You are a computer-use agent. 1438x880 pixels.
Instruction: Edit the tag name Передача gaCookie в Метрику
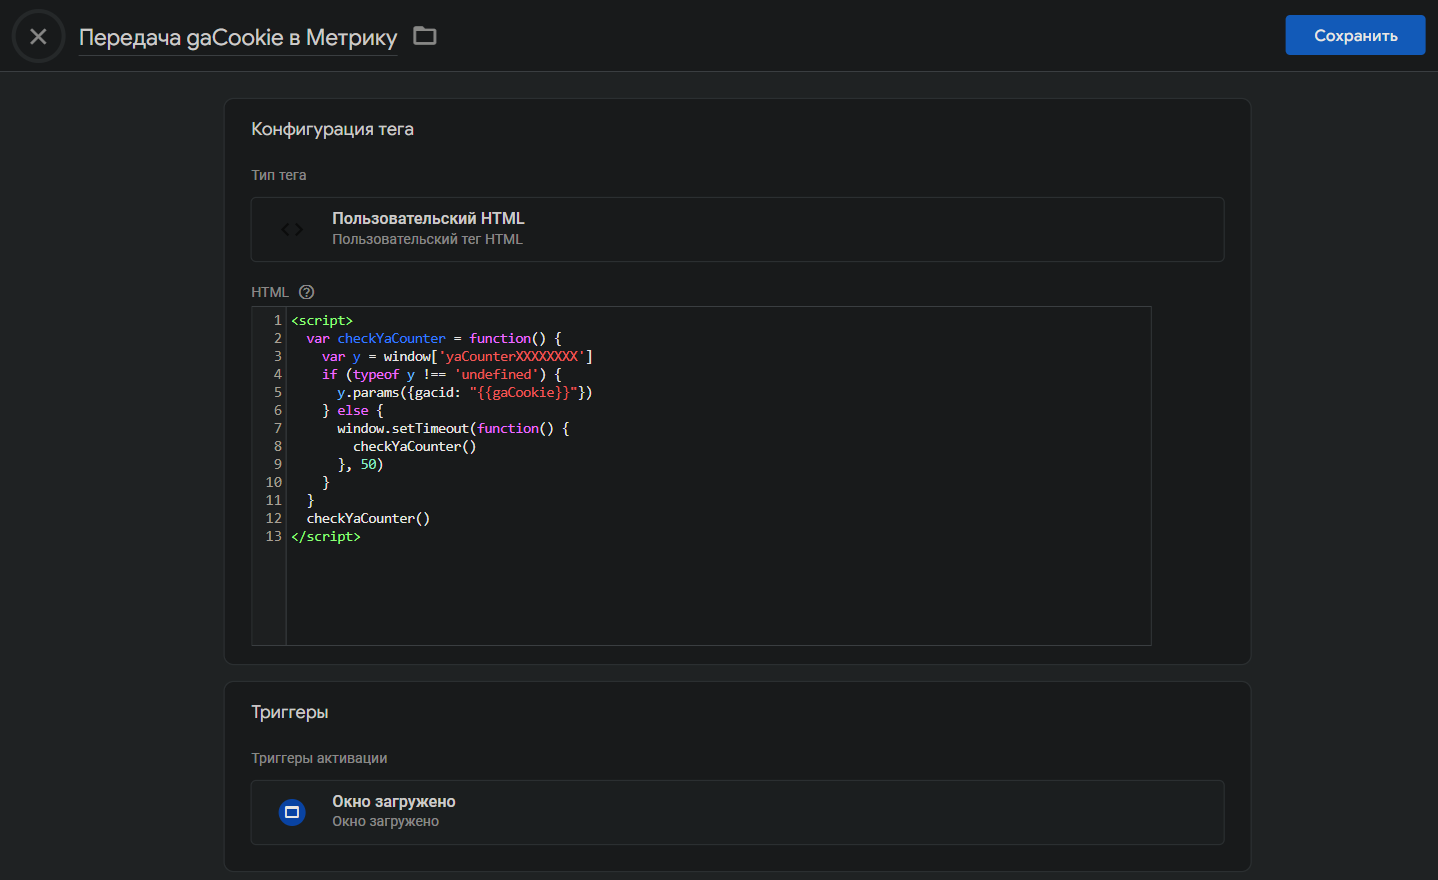pos(238,37)
